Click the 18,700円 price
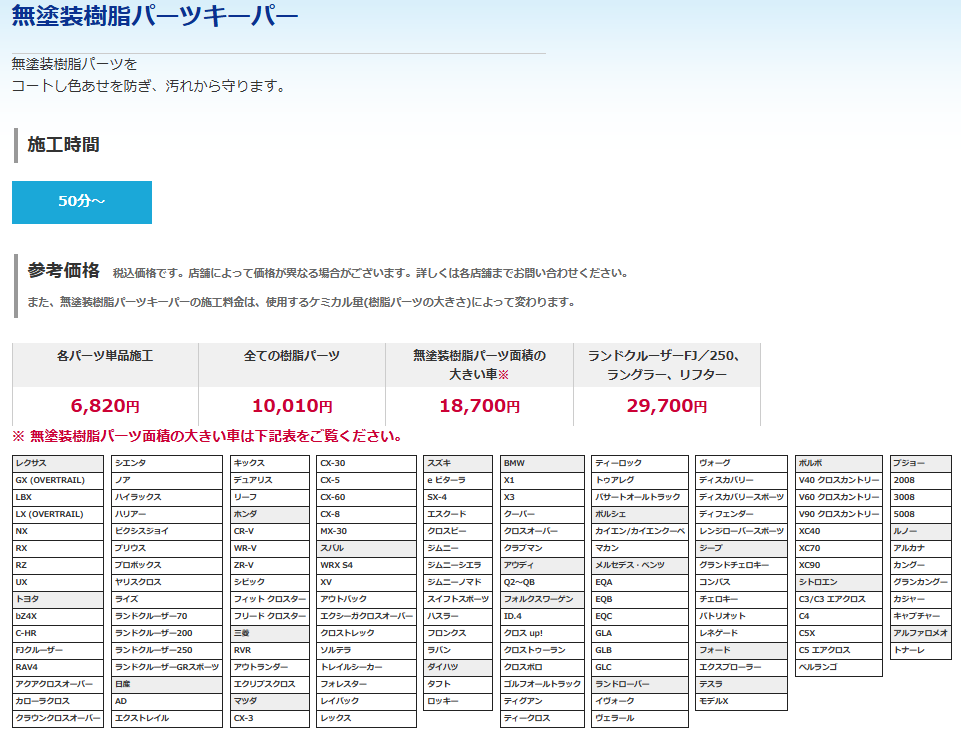 [479, 406]
